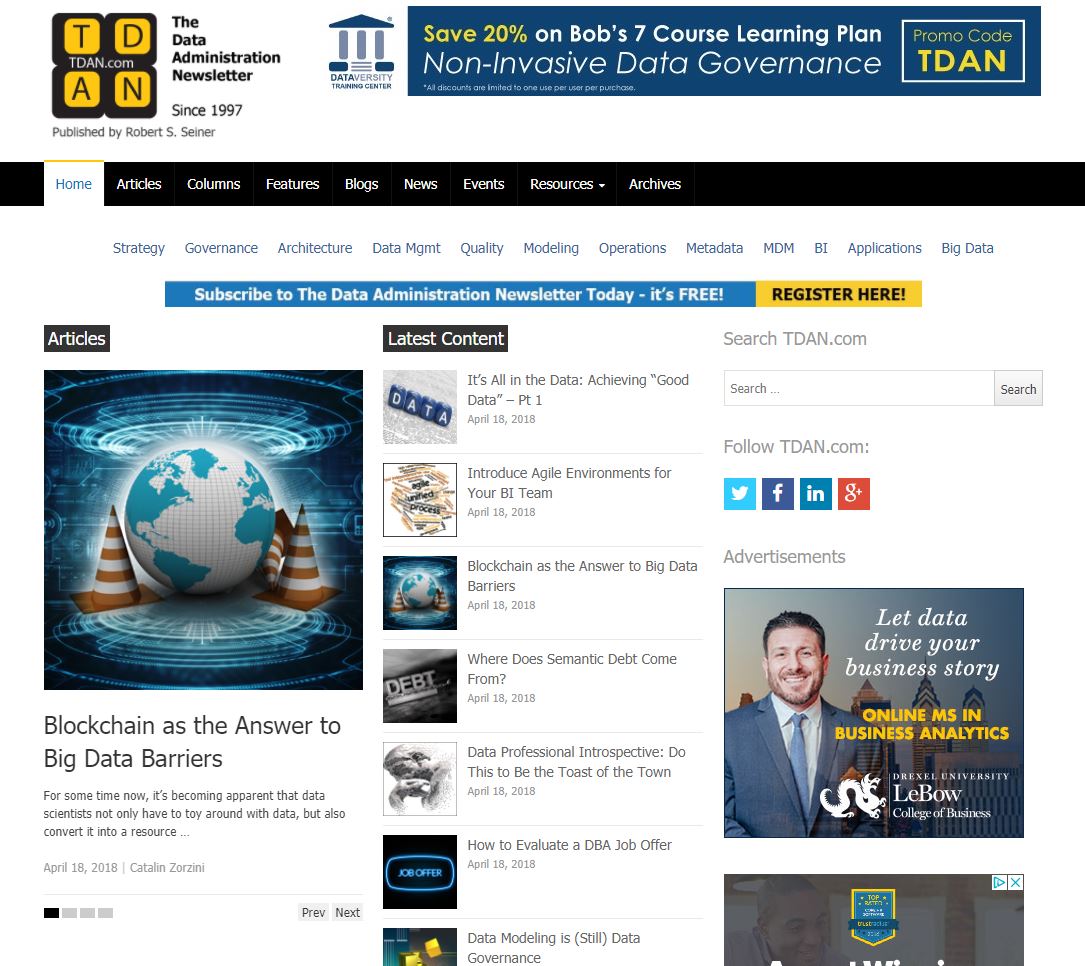
Task: Open "Data Professional Introspective" article link
Action: pyautogui.click(x=576, y=762)
